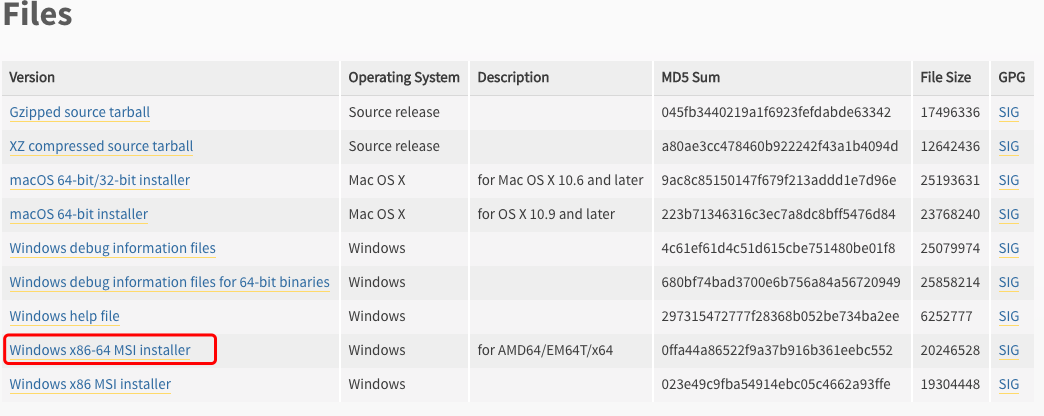The height and width of the screenshot is (416, 1044).
Task: Open SIG for Windows x86 MSI installer
Action: [x=1008, y=384]
